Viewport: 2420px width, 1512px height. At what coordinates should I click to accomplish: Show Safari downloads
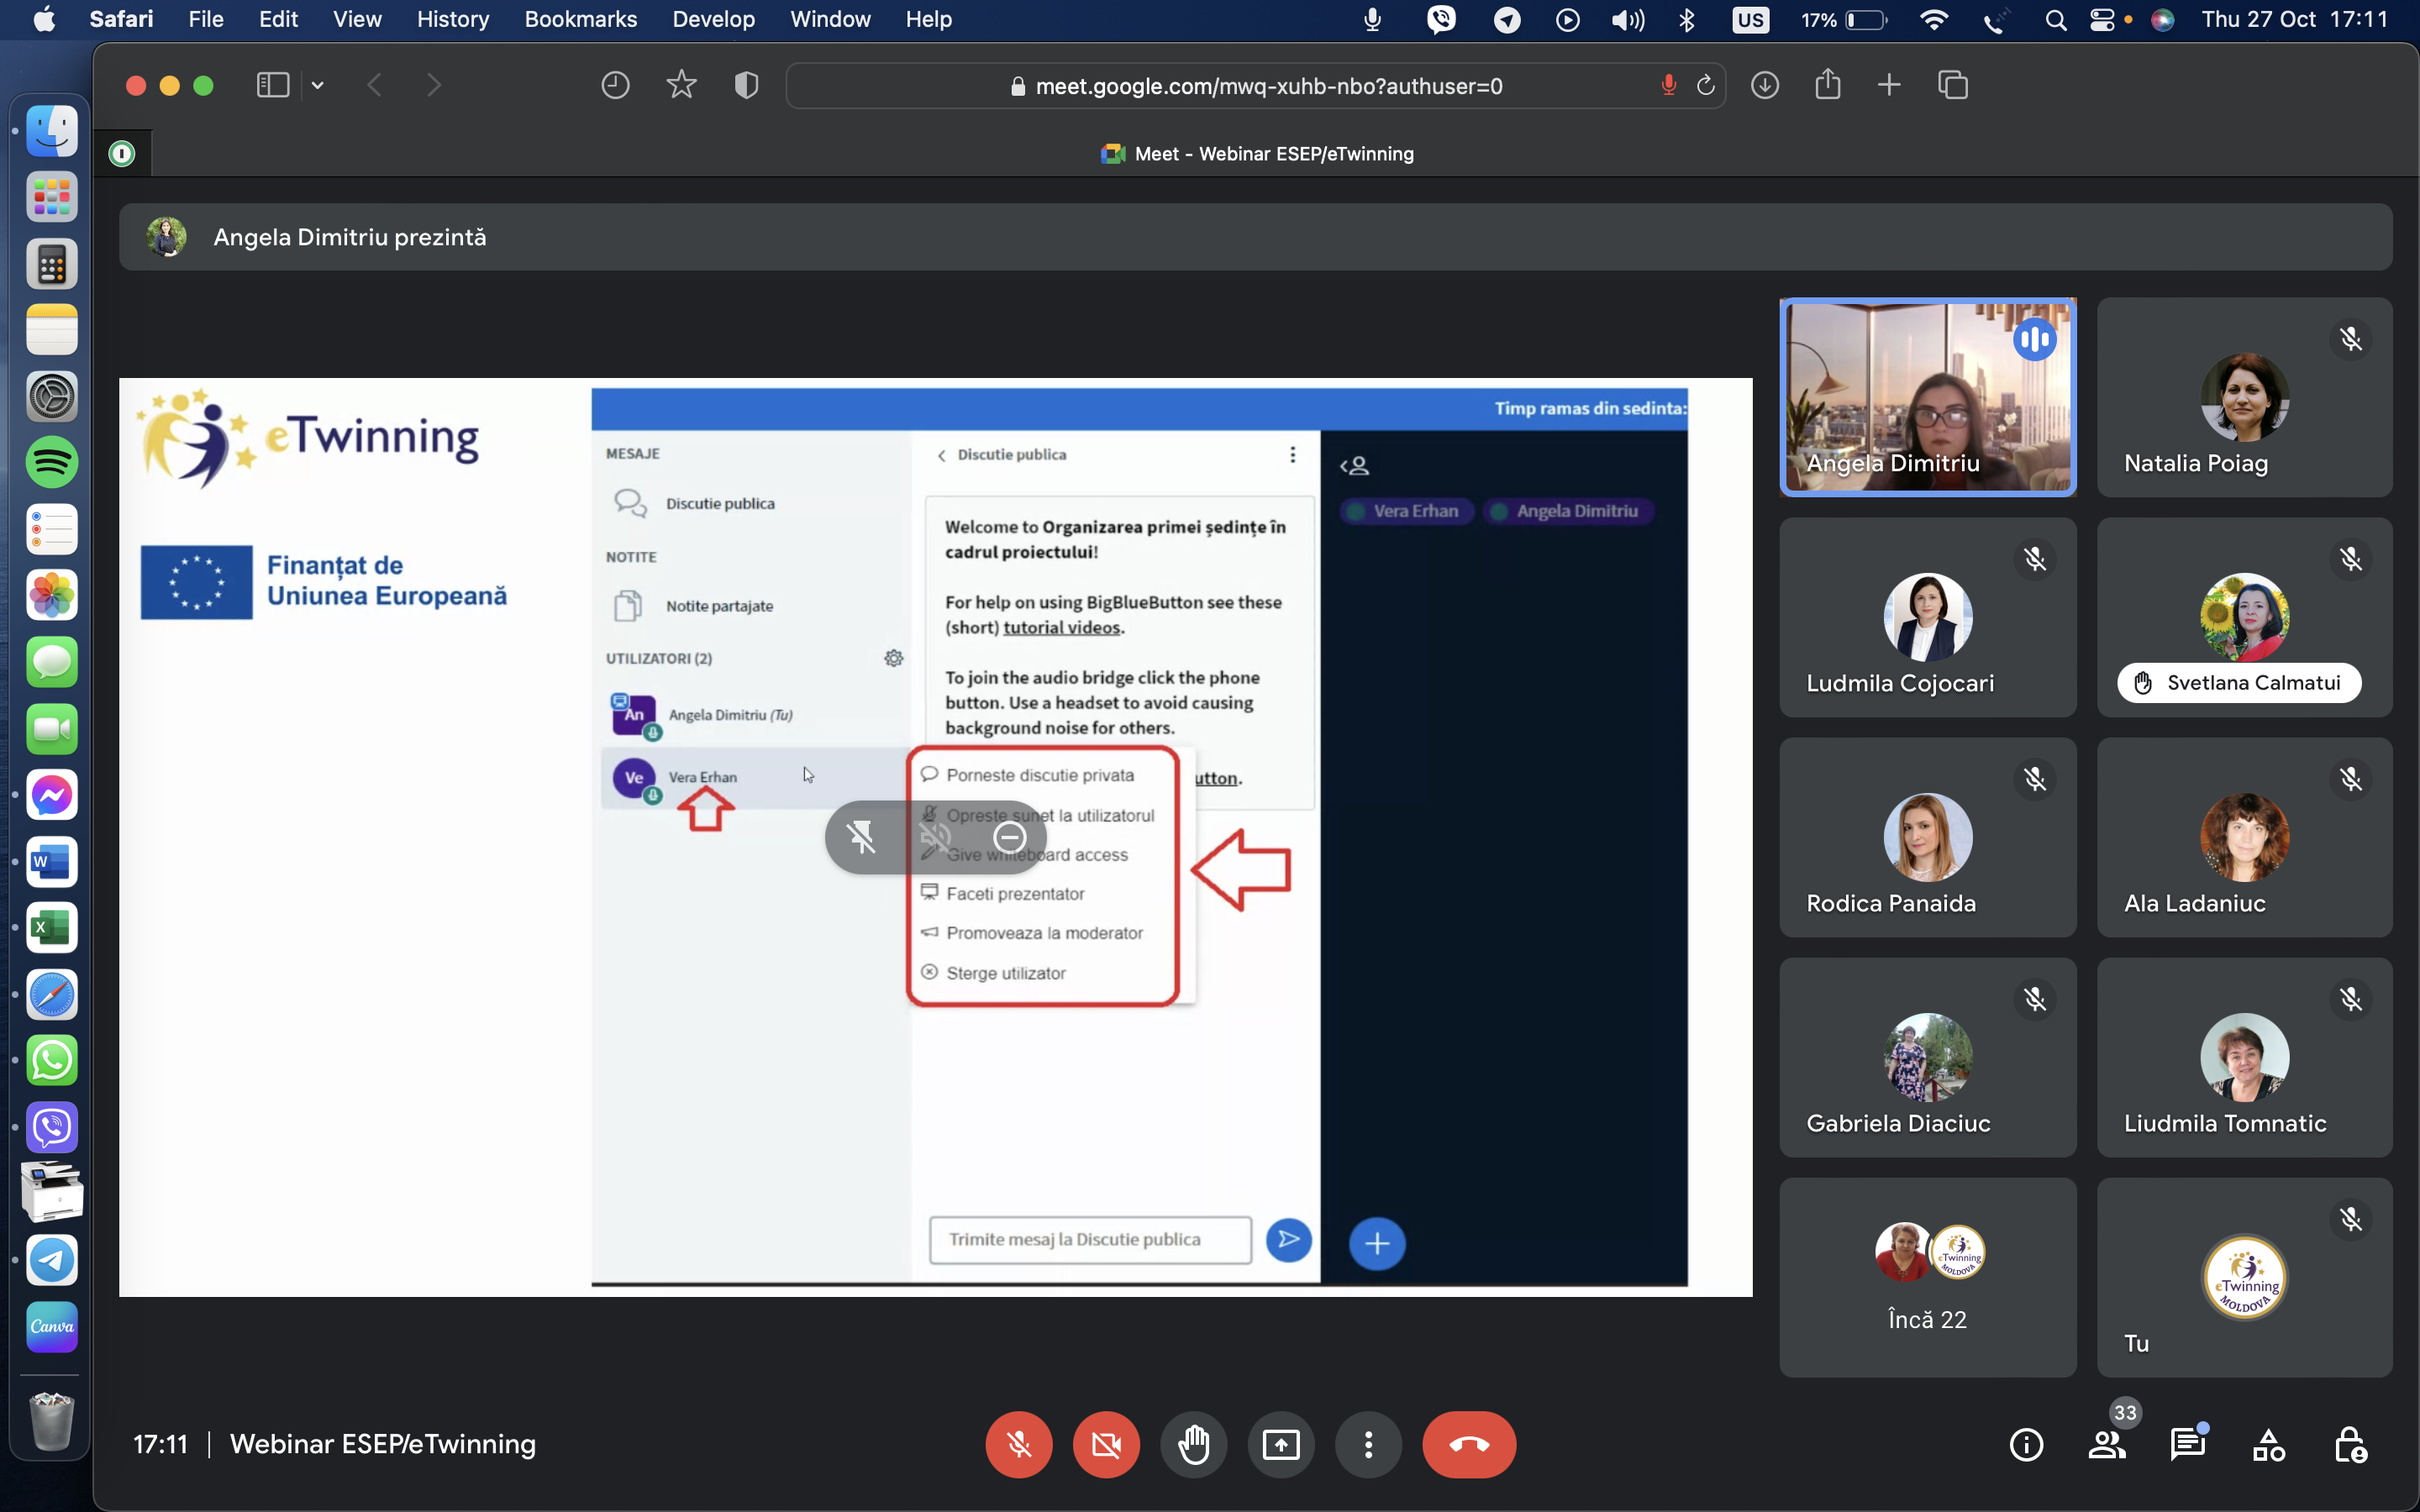[x=1765, y=86]
